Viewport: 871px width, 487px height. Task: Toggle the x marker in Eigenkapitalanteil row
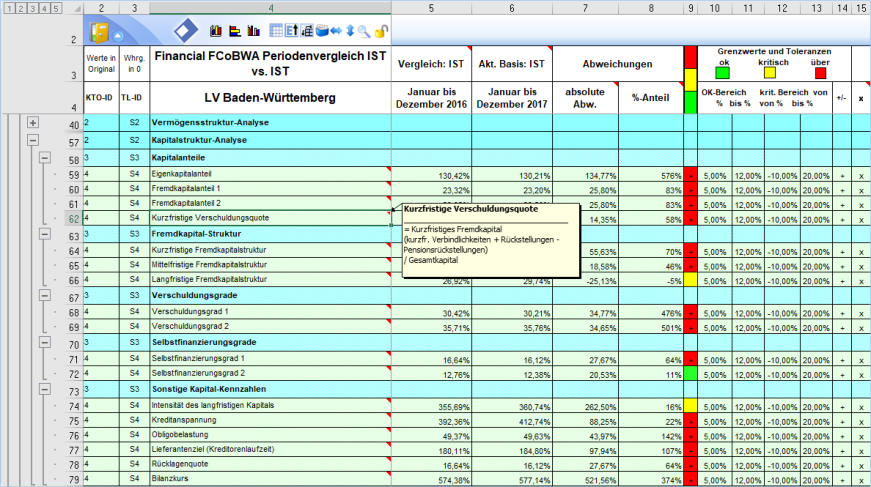pyautogui.click(x=860, y=176)
